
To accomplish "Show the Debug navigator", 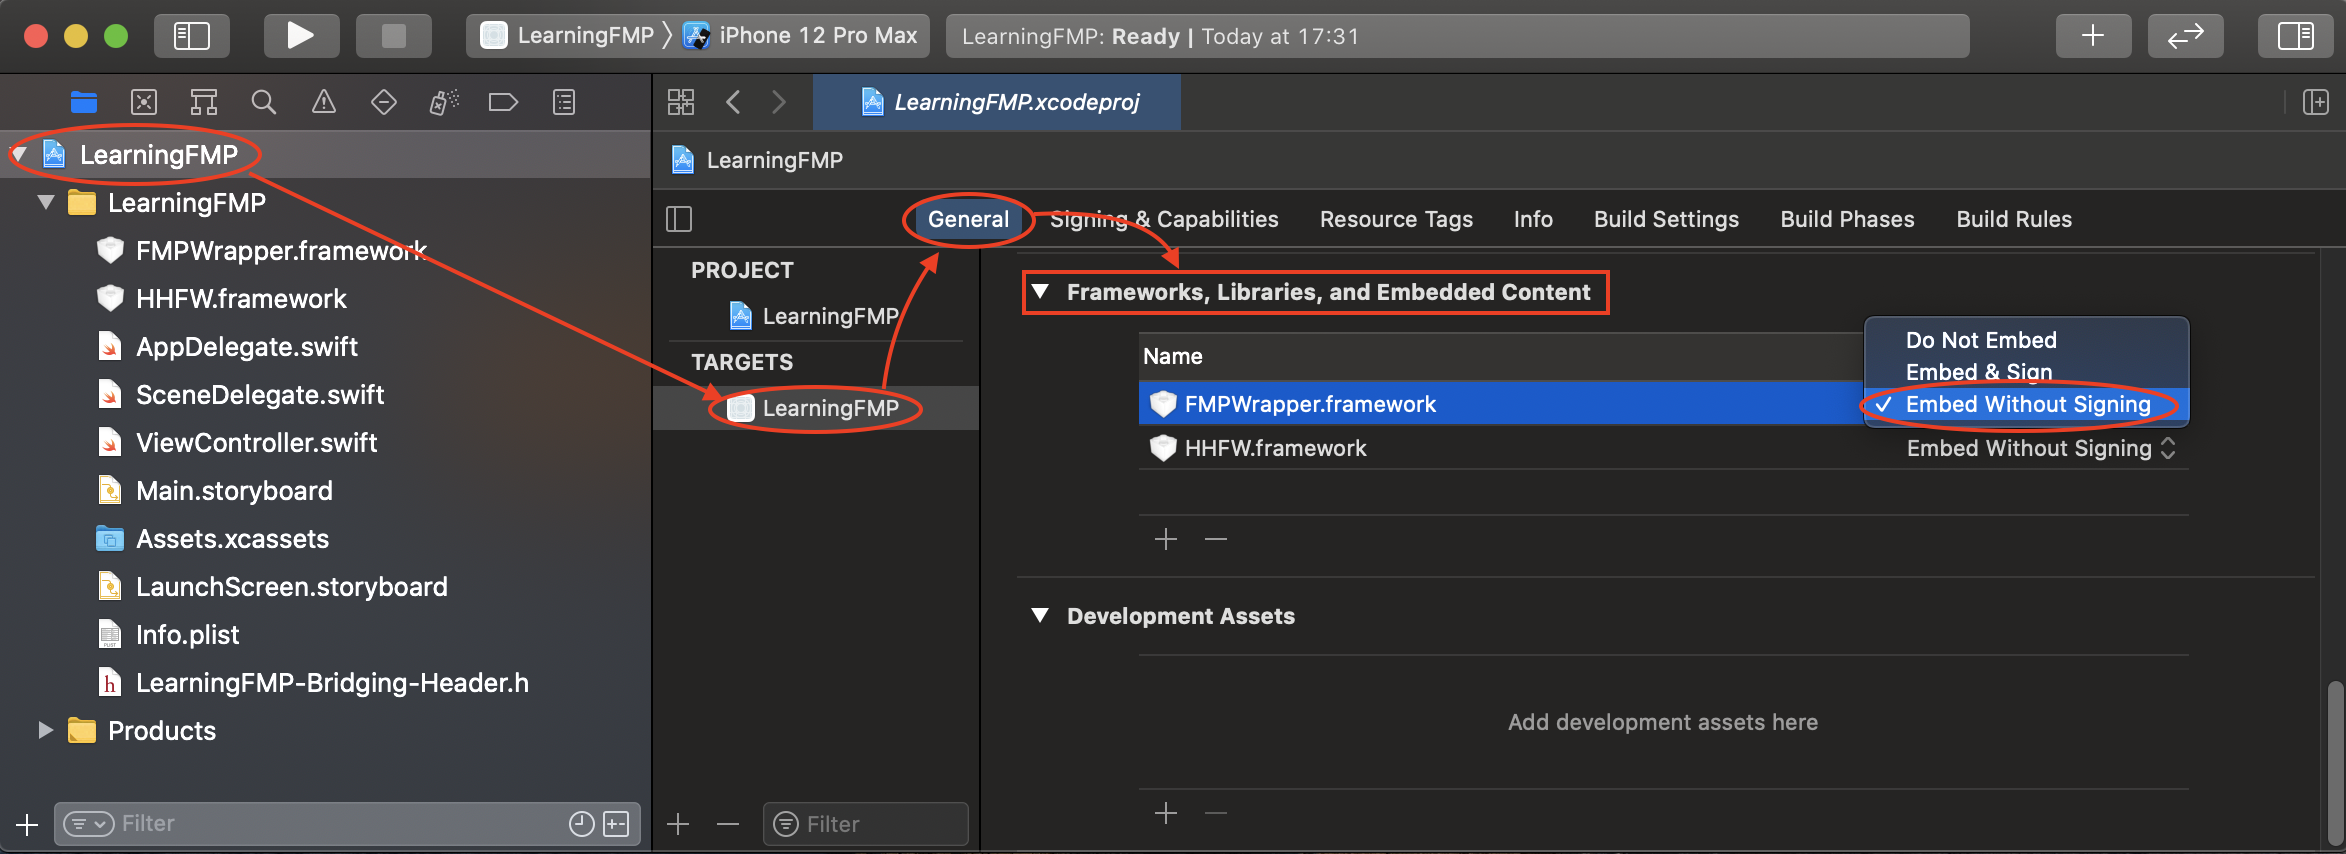I will [x=444, y=102].
